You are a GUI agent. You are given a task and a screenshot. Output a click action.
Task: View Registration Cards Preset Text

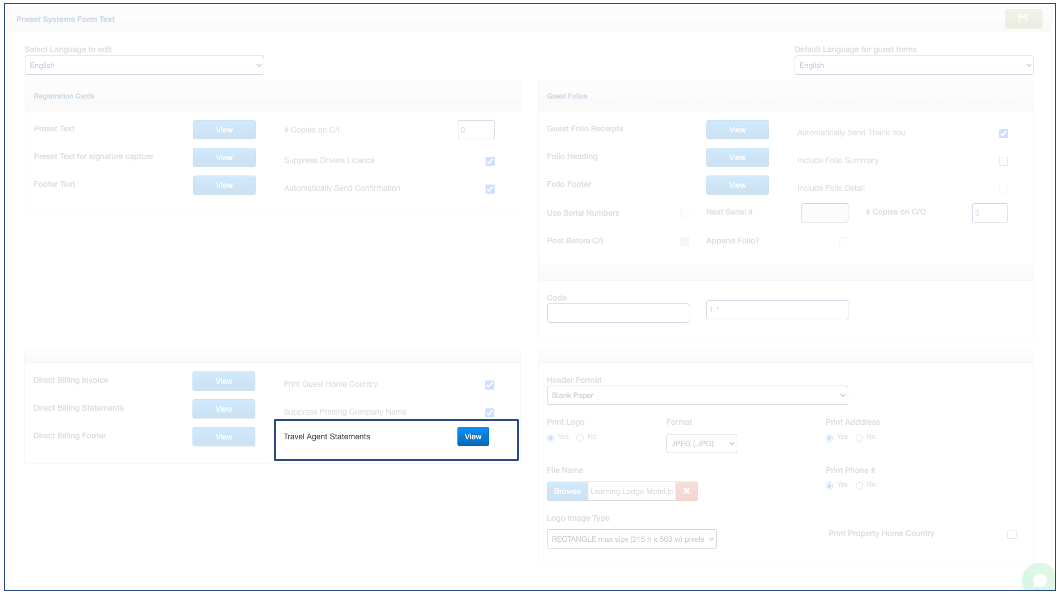224,130
